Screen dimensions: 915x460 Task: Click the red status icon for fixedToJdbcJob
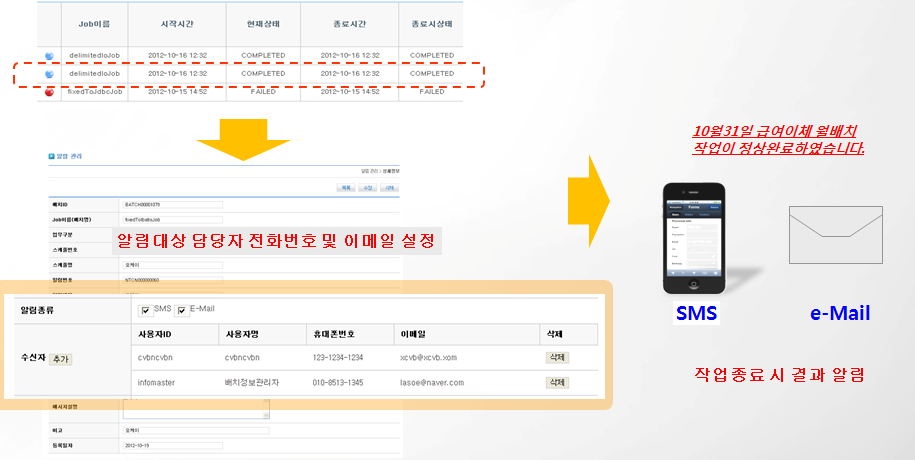coord(50,91)
